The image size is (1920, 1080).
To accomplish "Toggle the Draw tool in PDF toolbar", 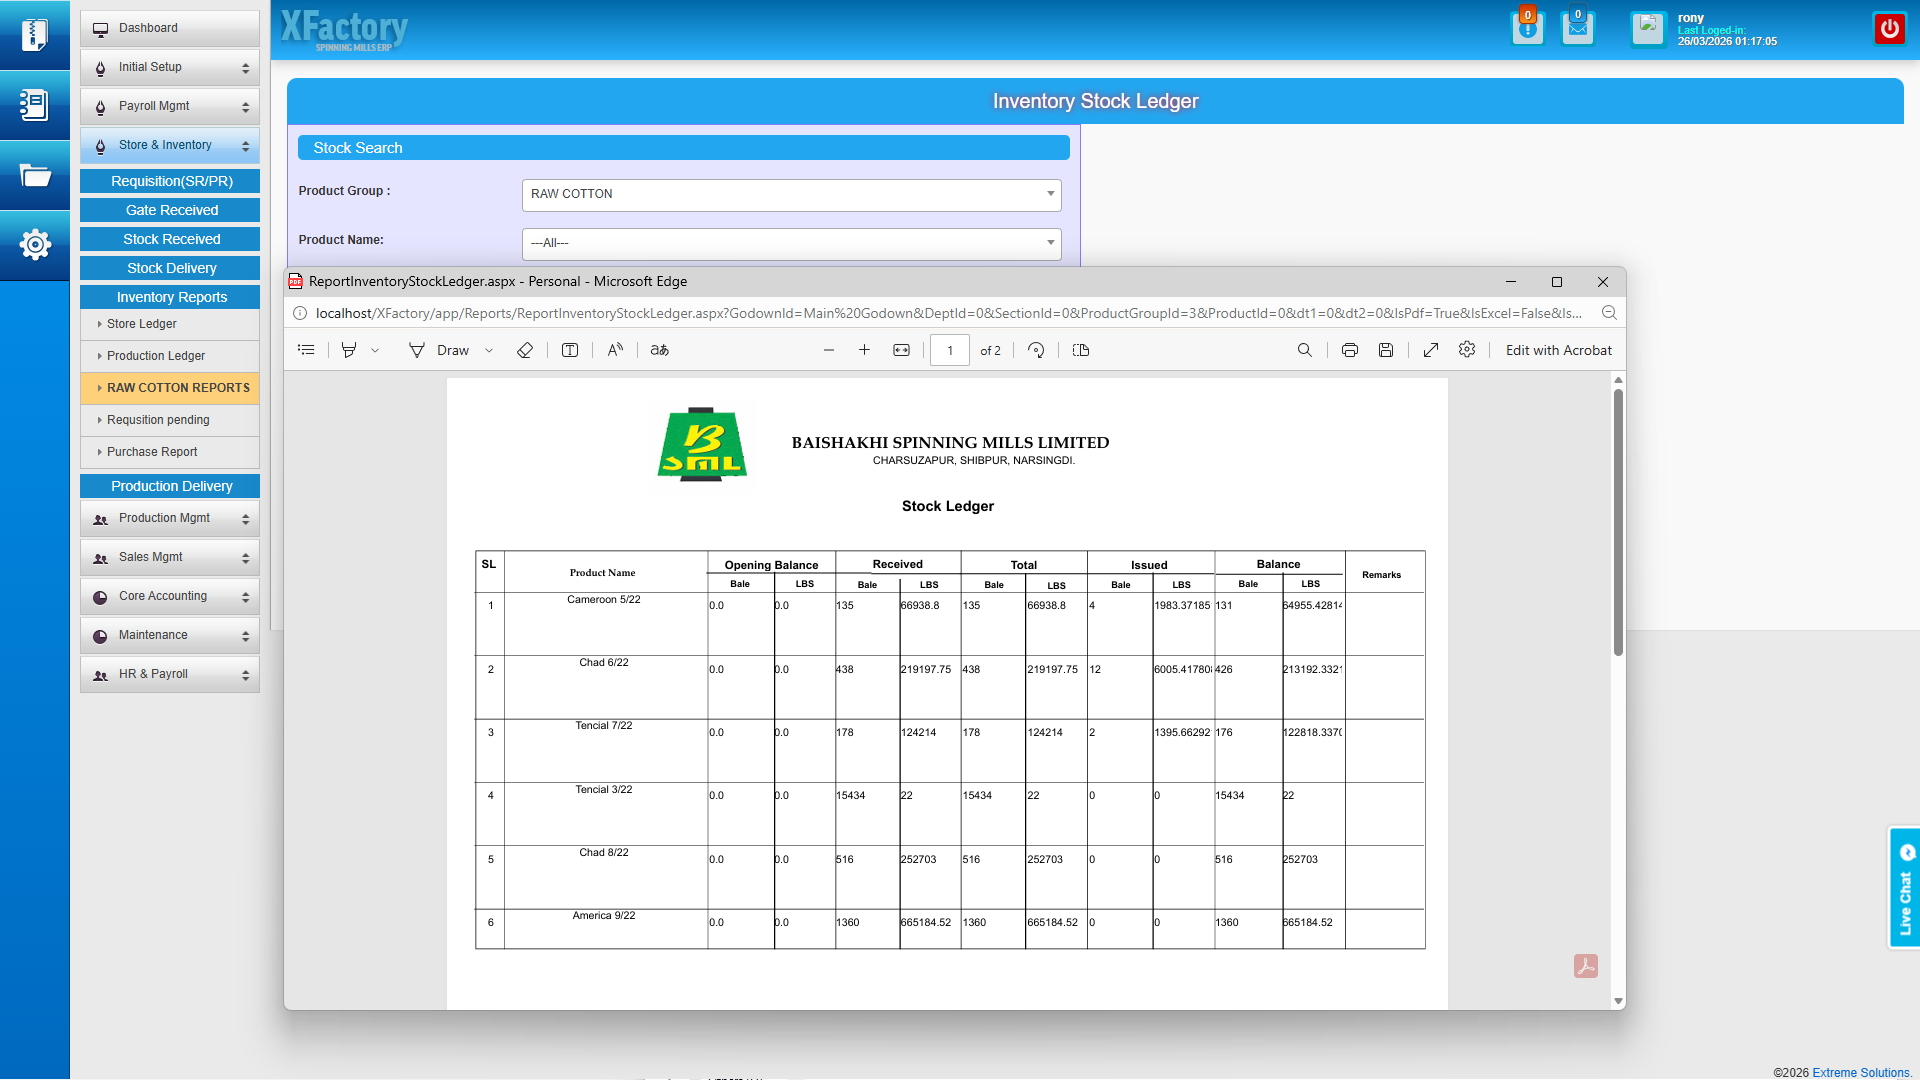I will [440, 350].
